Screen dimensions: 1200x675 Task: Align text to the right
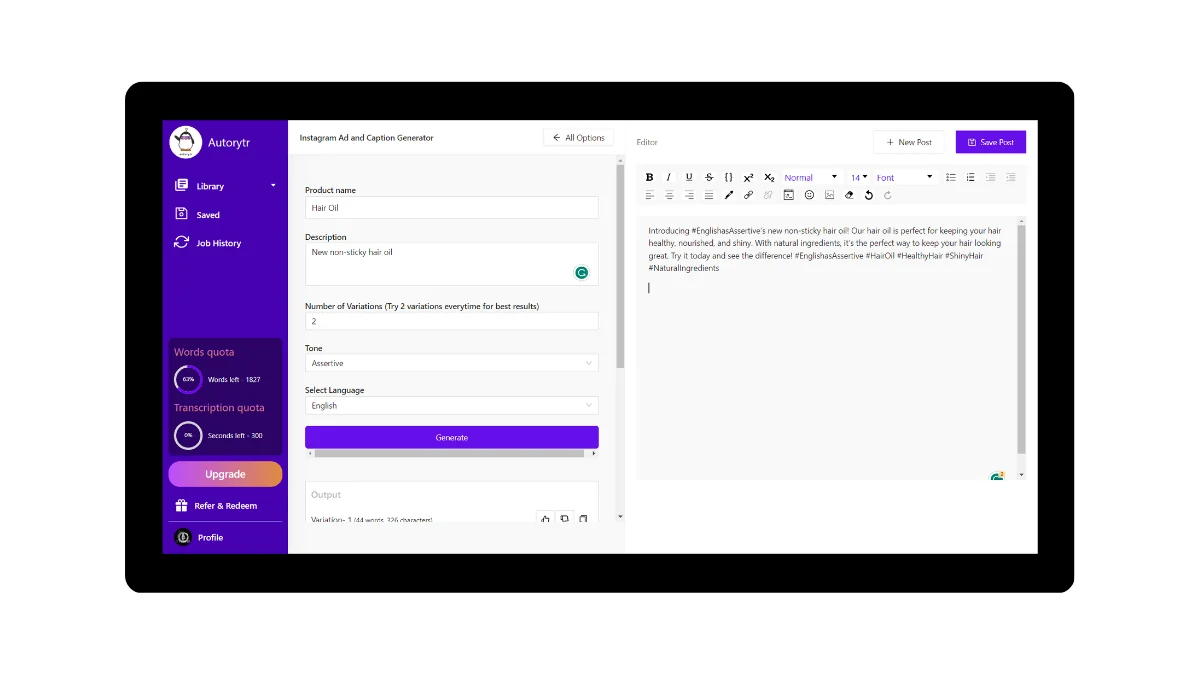[689, 195]
